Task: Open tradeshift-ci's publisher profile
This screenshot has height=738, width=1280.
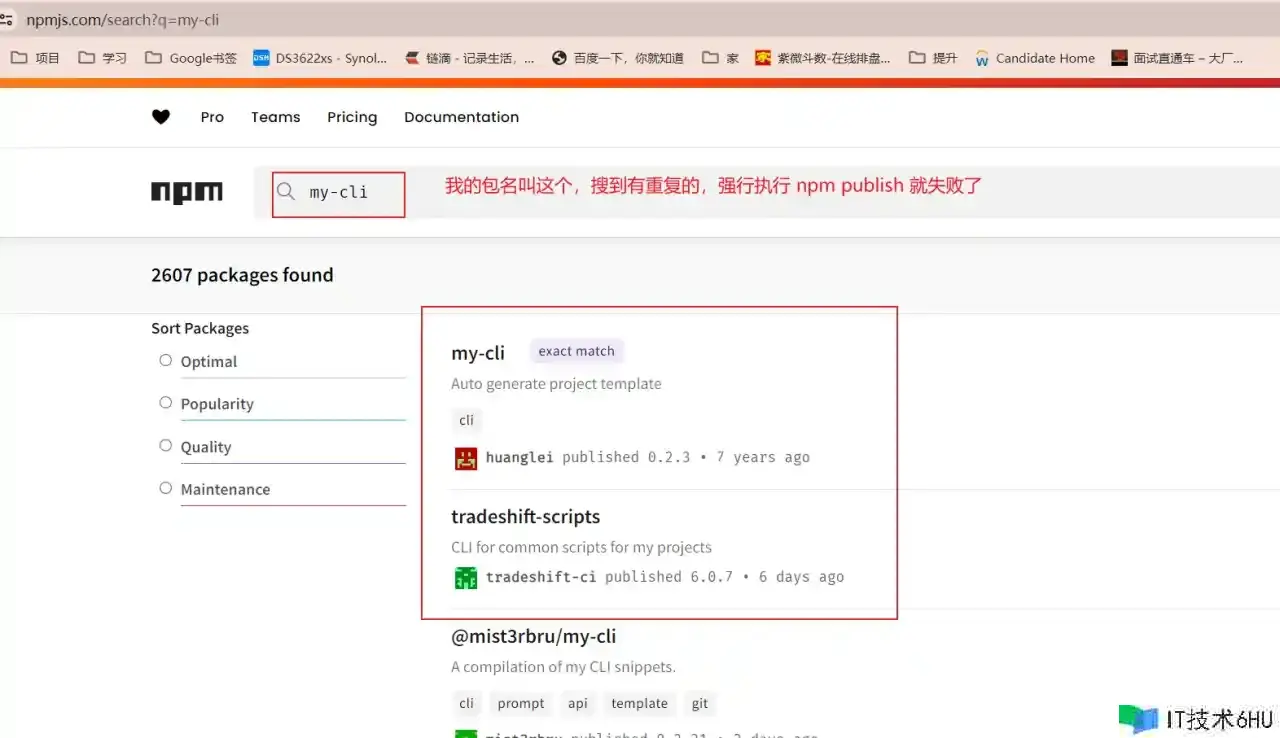Action: (541, 577)
